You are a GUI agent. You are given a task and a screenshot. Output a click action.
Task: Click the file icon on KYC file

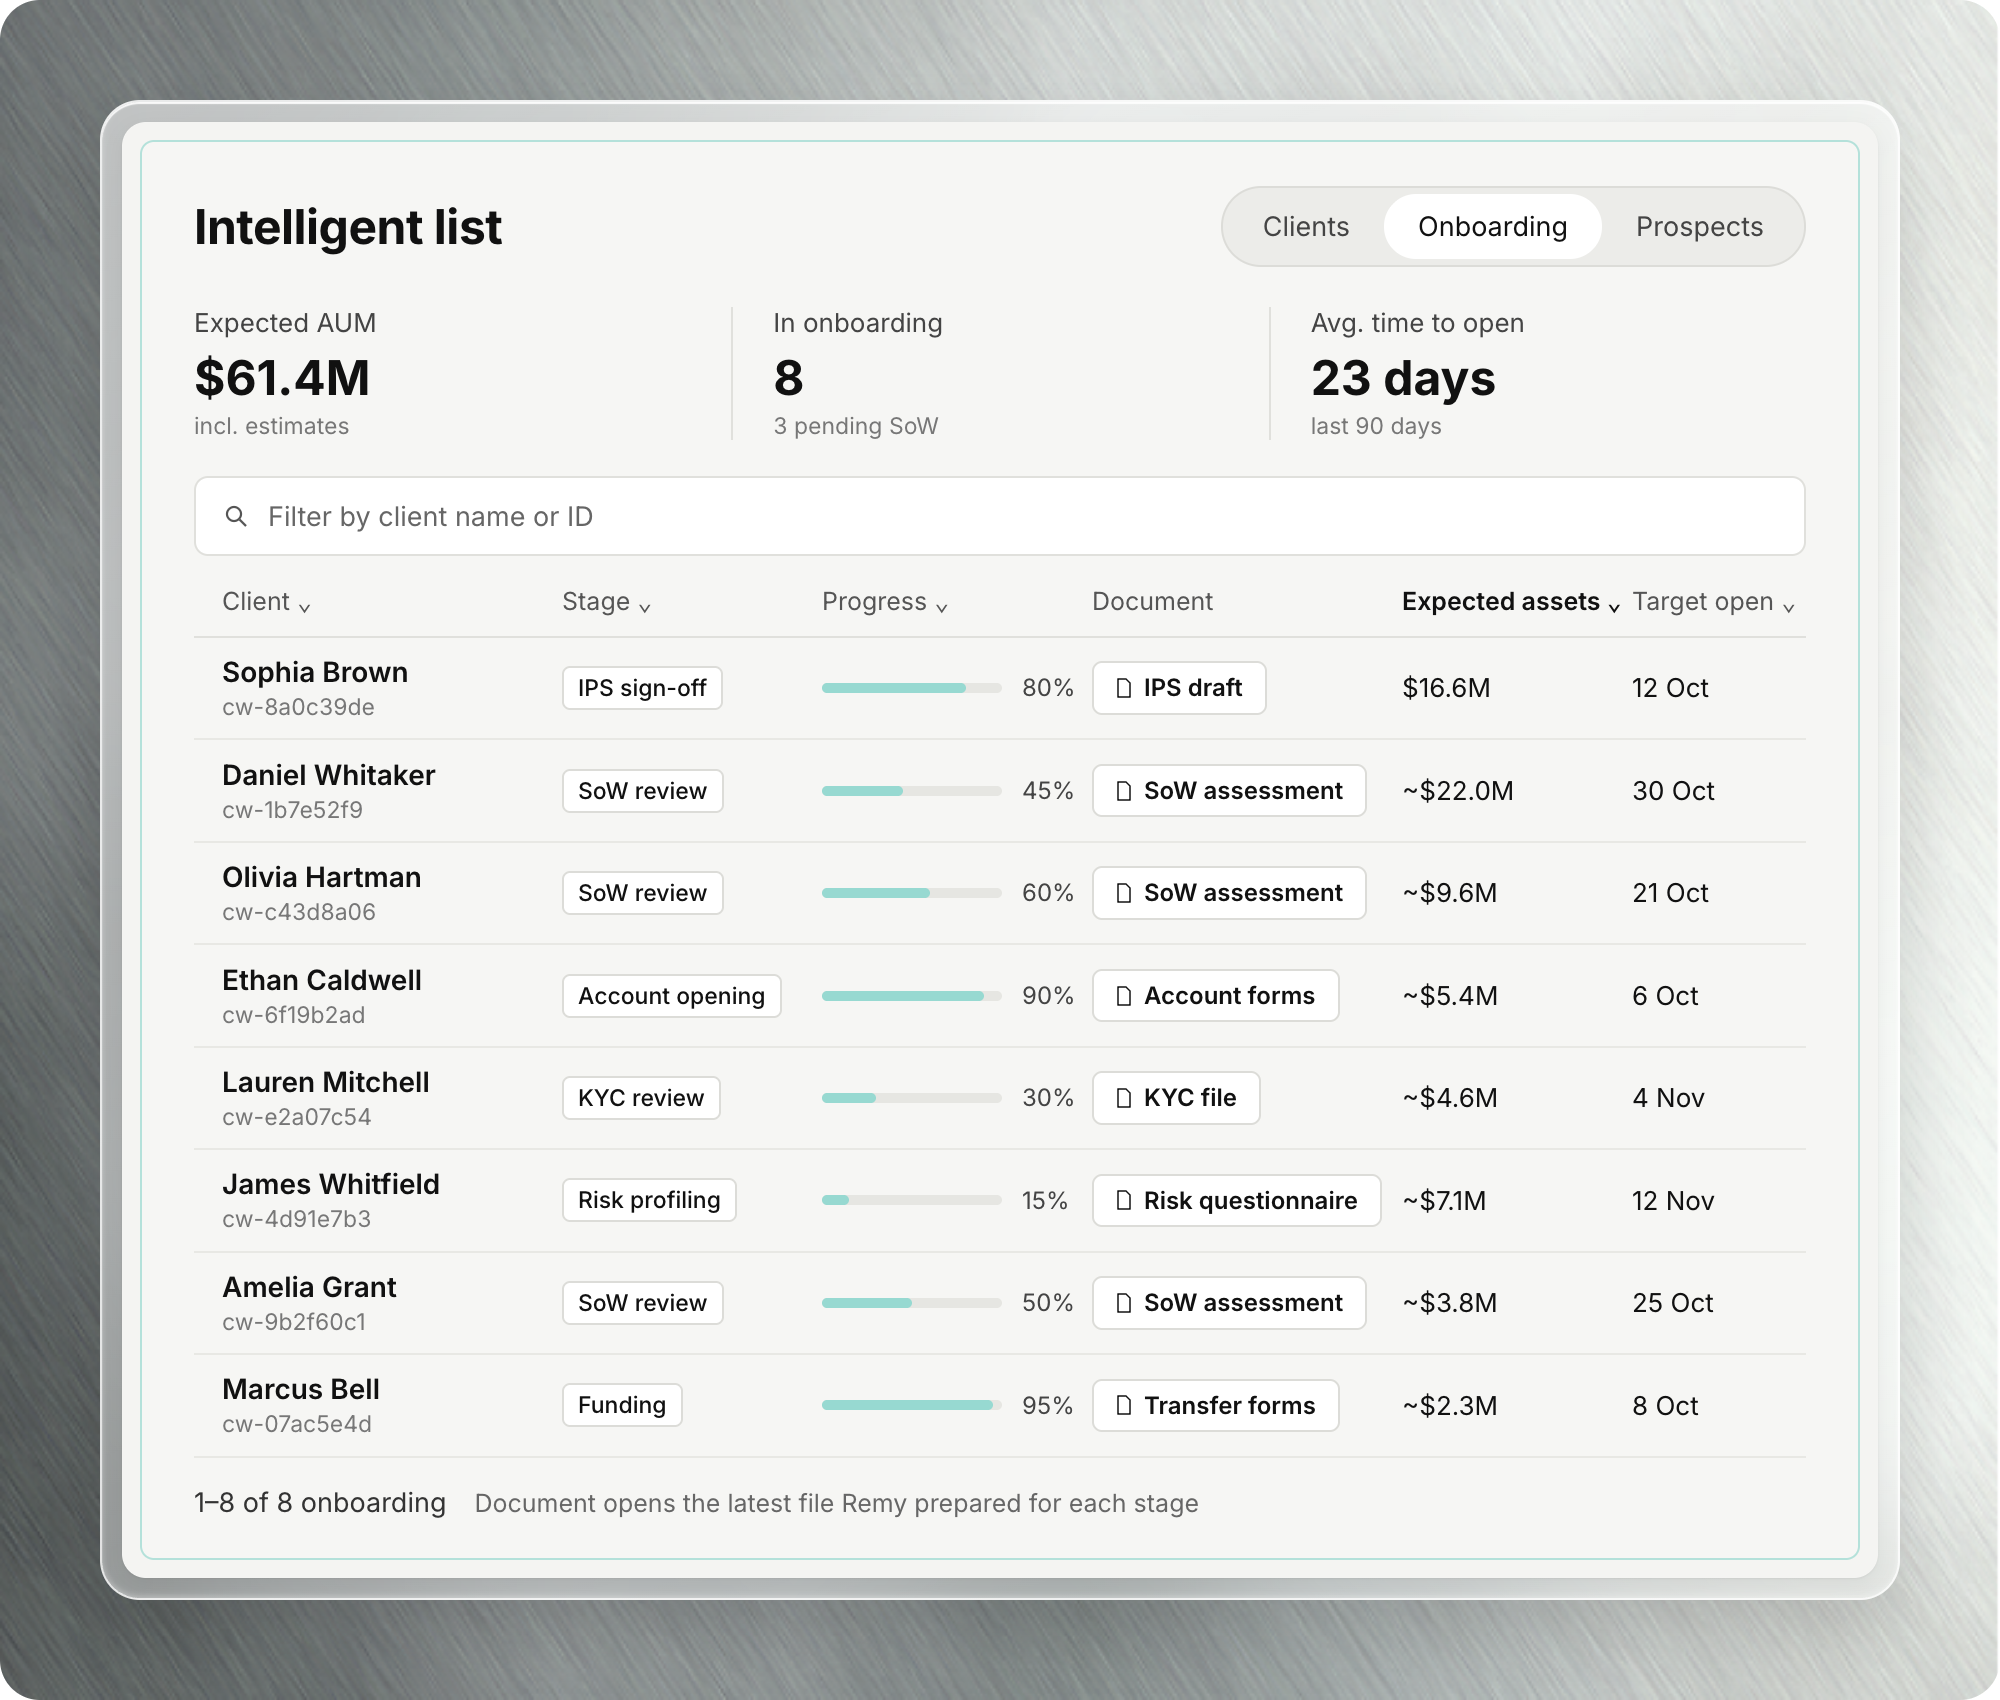1124,1098
